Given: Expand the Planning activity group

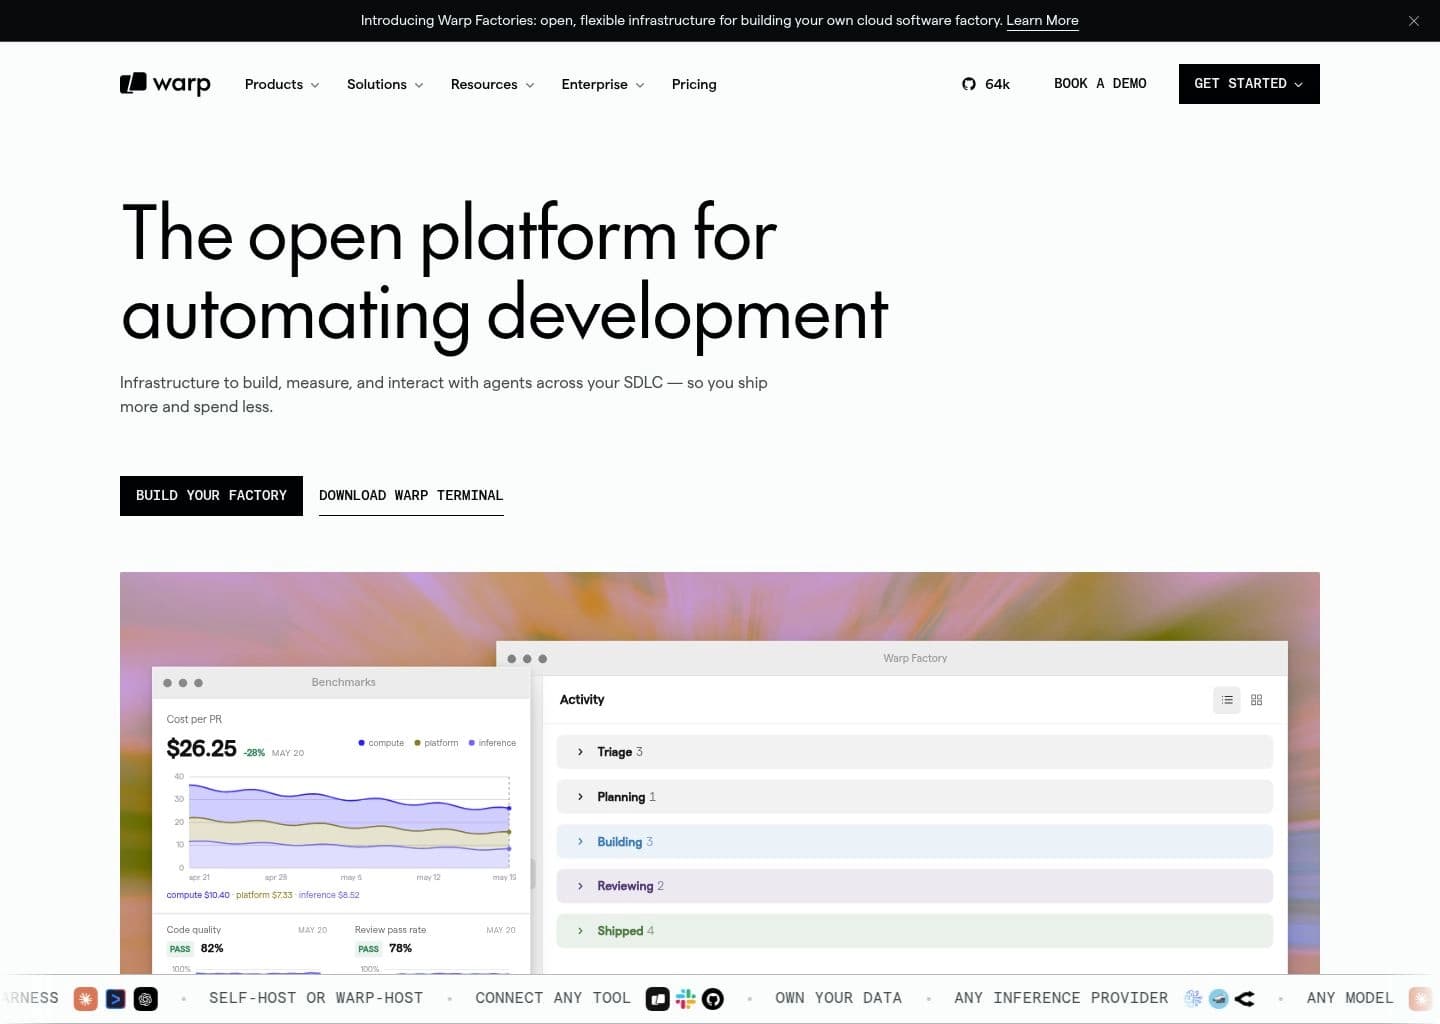Looking at the screenshot, I should pyautogui.click(x=914, y=797).
